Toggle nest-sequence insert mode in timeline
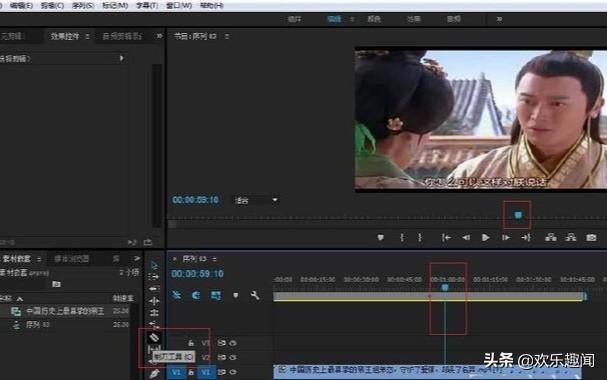Viewport: 607px width, 380px height. [x=177, y=296]
